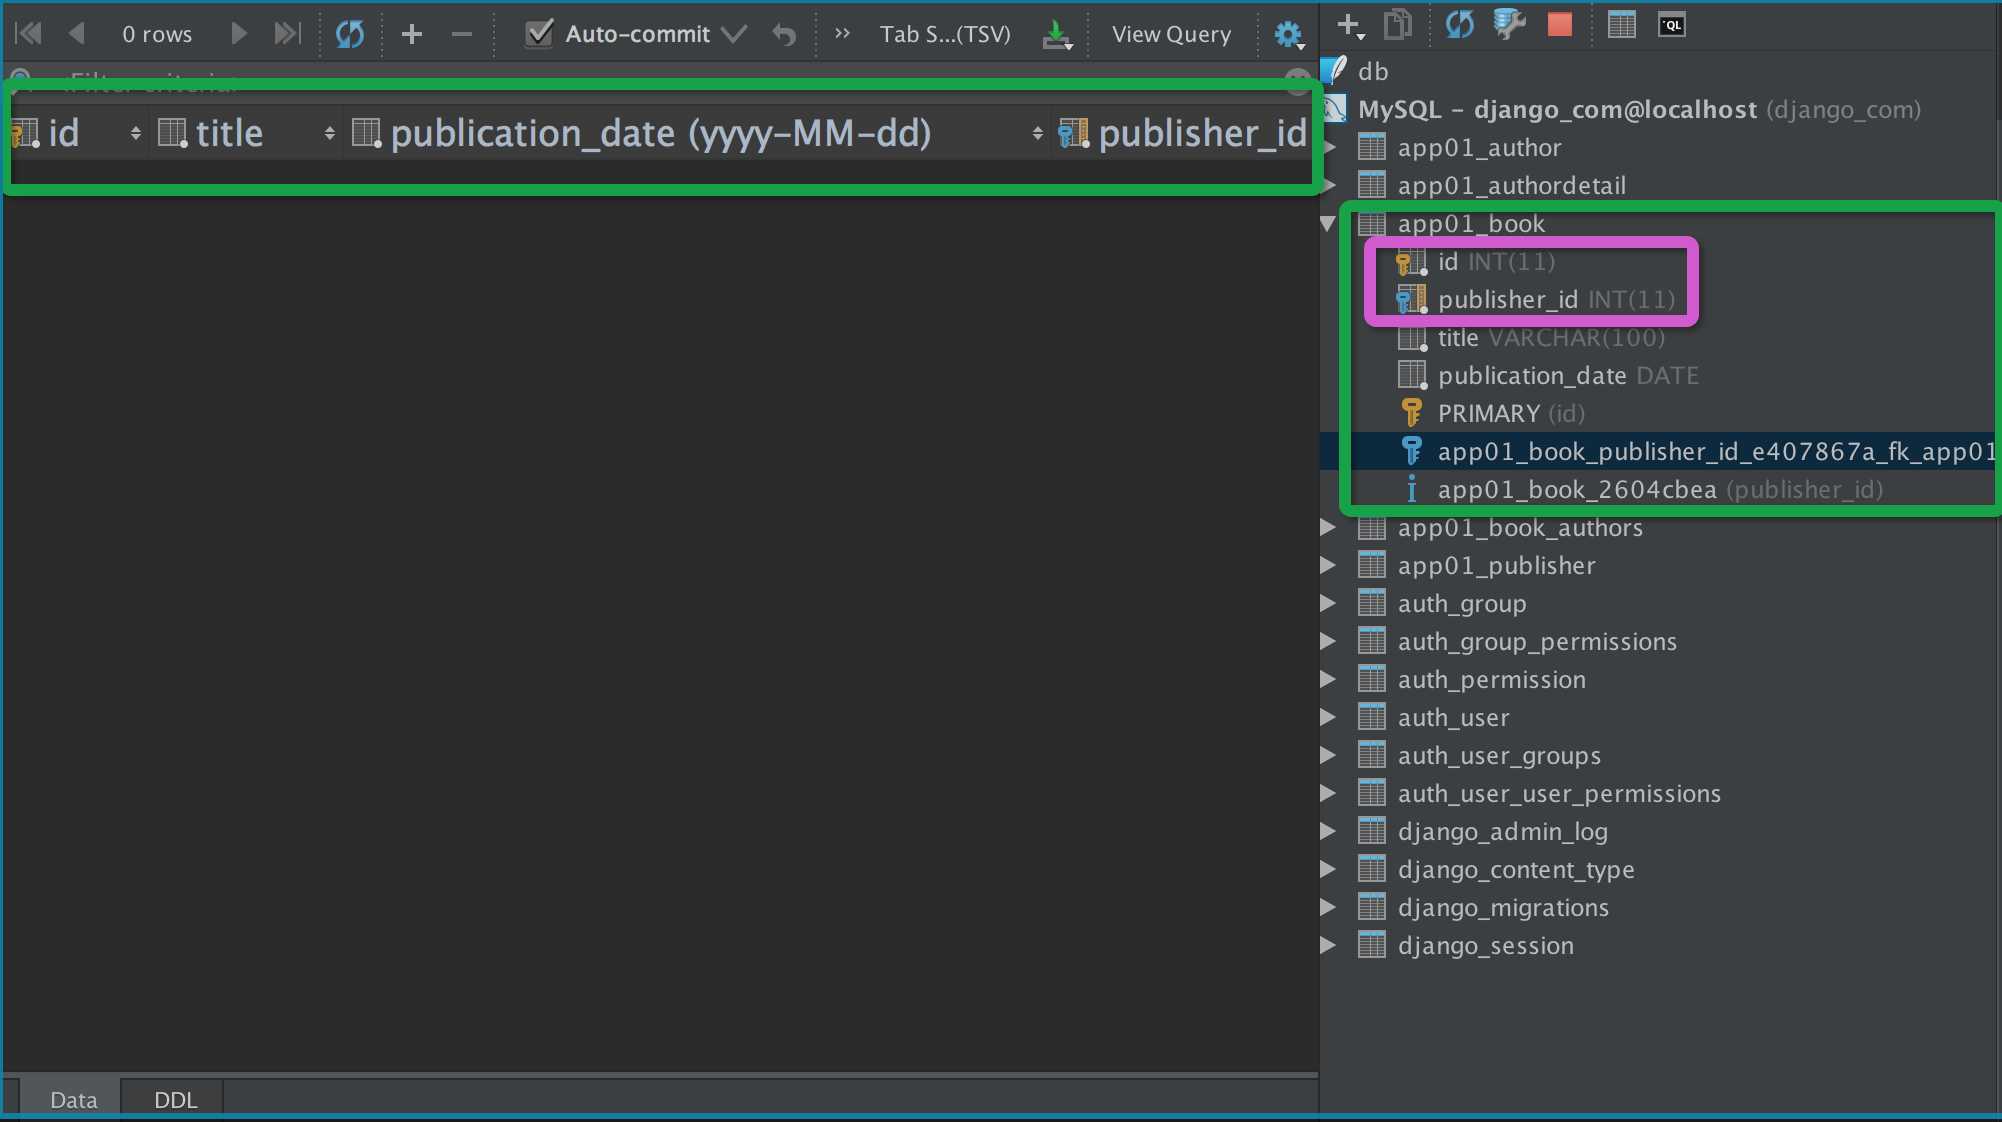
Task: Enable the filter criteria input field
Action: coord(660,80)
